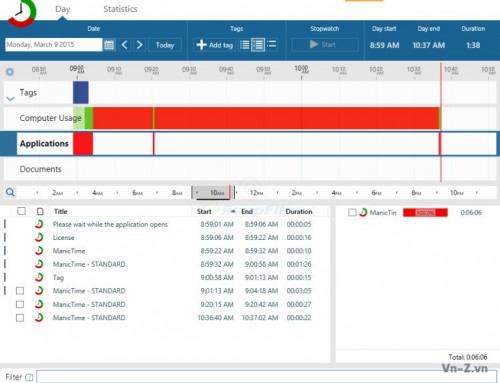The height and width of the screenshot is (383, 500).
Task: Toggle the select-all checkbox in list header
Action: point(21,211)
